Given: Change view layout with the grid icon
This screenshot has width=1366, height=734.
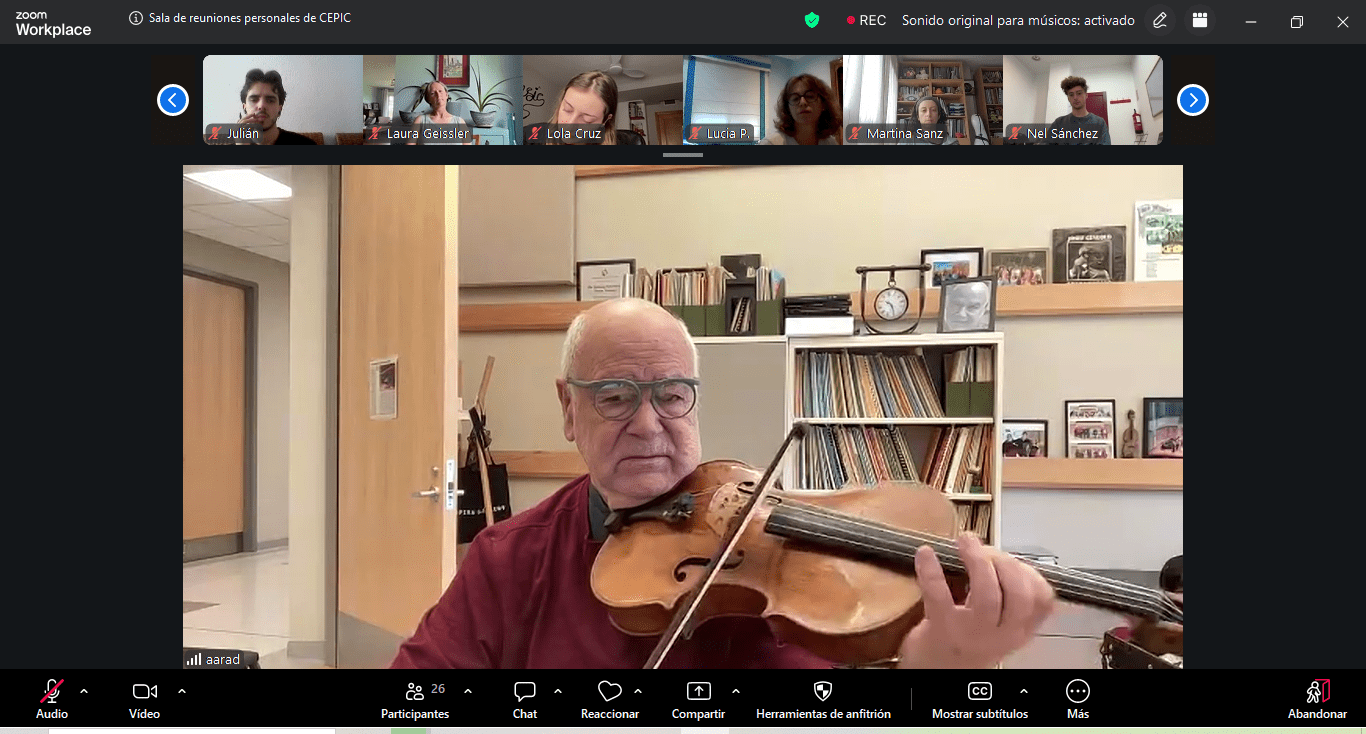Looking at the screenshot, I should (1200, 20).
